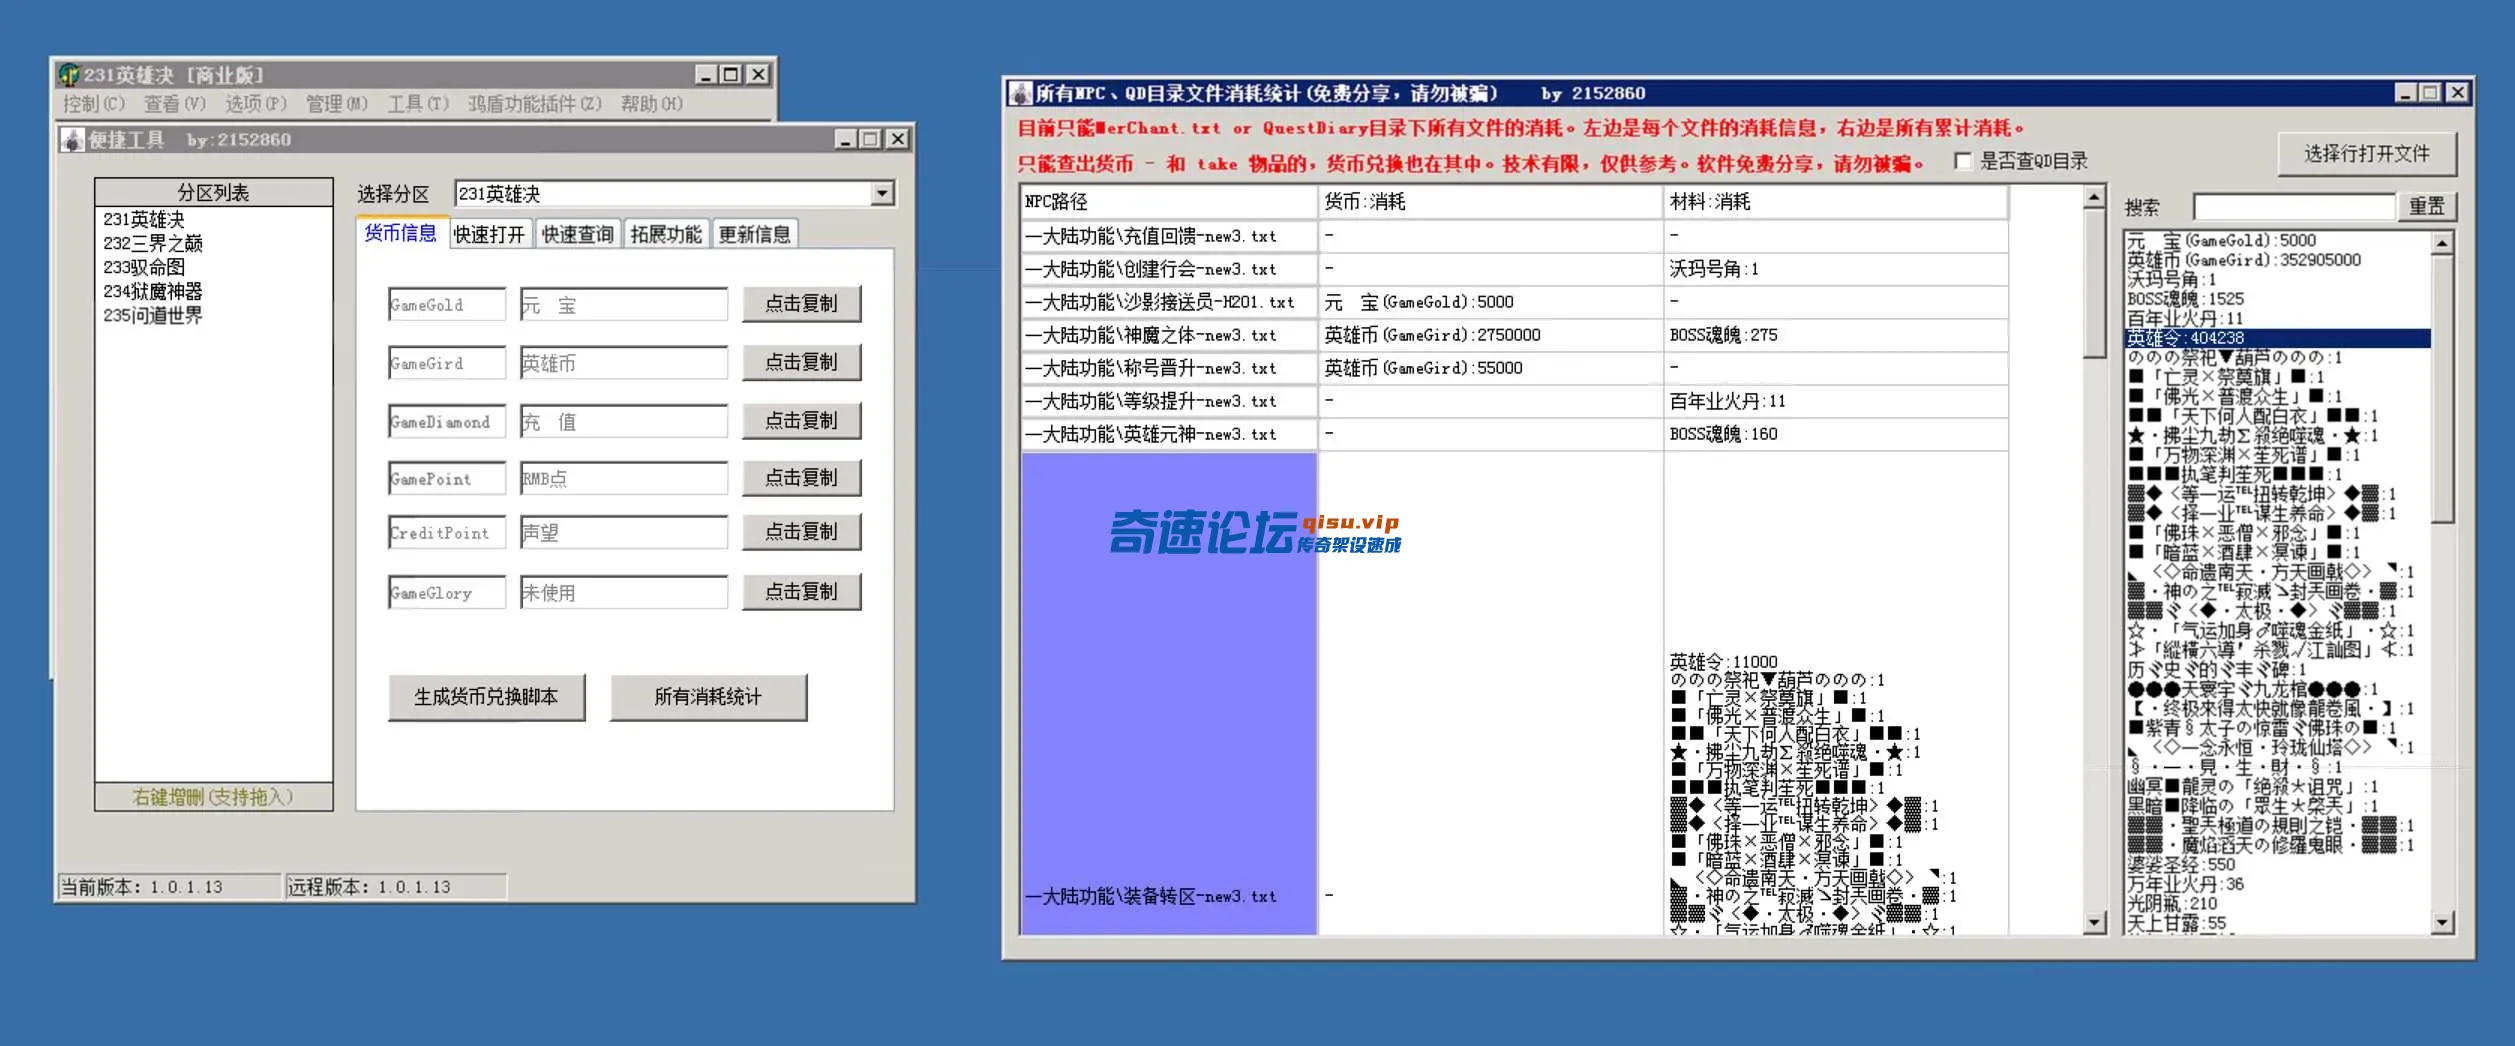Click the table scrollbar down arrow
This screenshot has width=2515, height=1046.
tap(2094, 923)
